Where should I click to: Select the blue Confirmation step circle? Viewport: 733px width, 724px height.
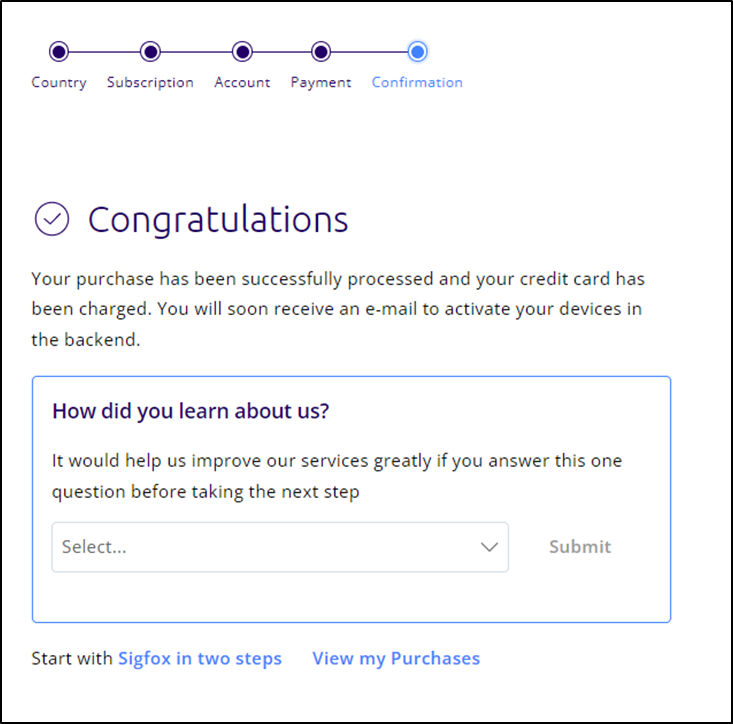[417, 51]
